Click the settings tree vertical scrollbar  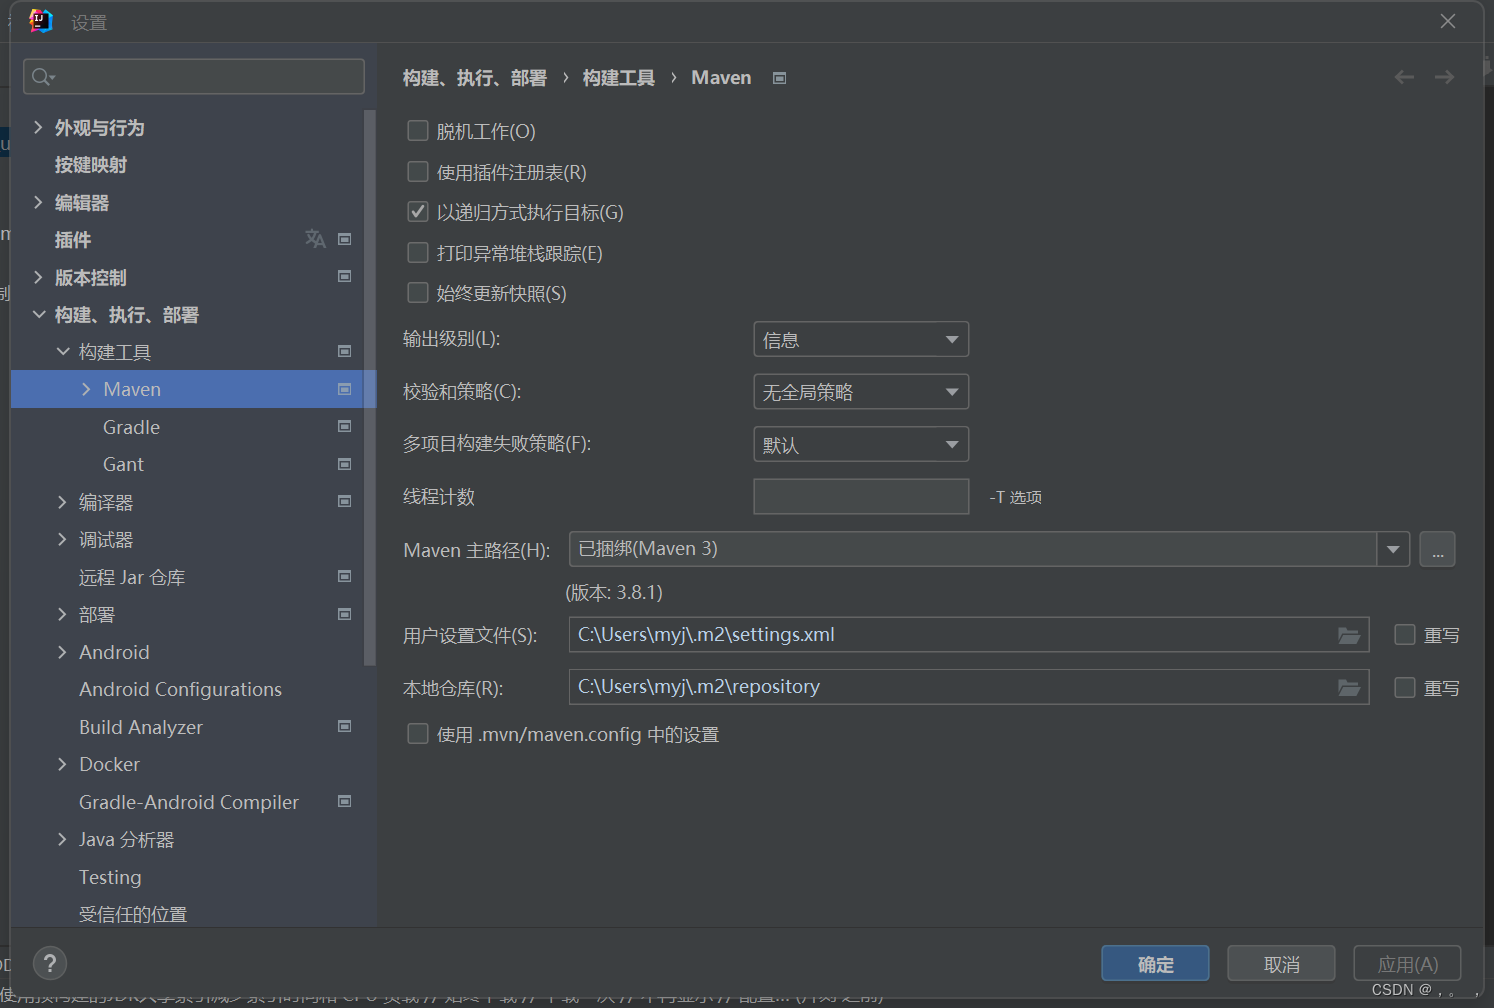[370, 387]
